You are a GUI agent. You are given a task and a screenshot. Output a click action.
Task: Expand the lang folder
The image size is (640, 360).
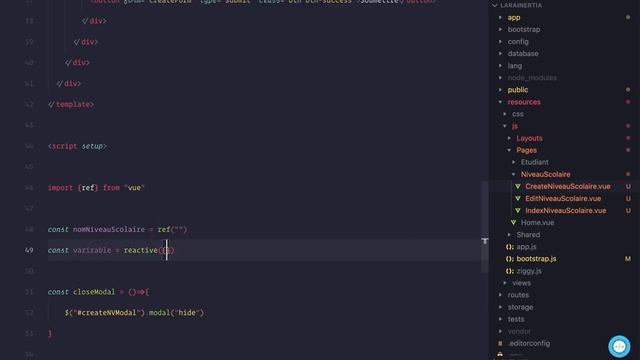click(x=500, y=66)
